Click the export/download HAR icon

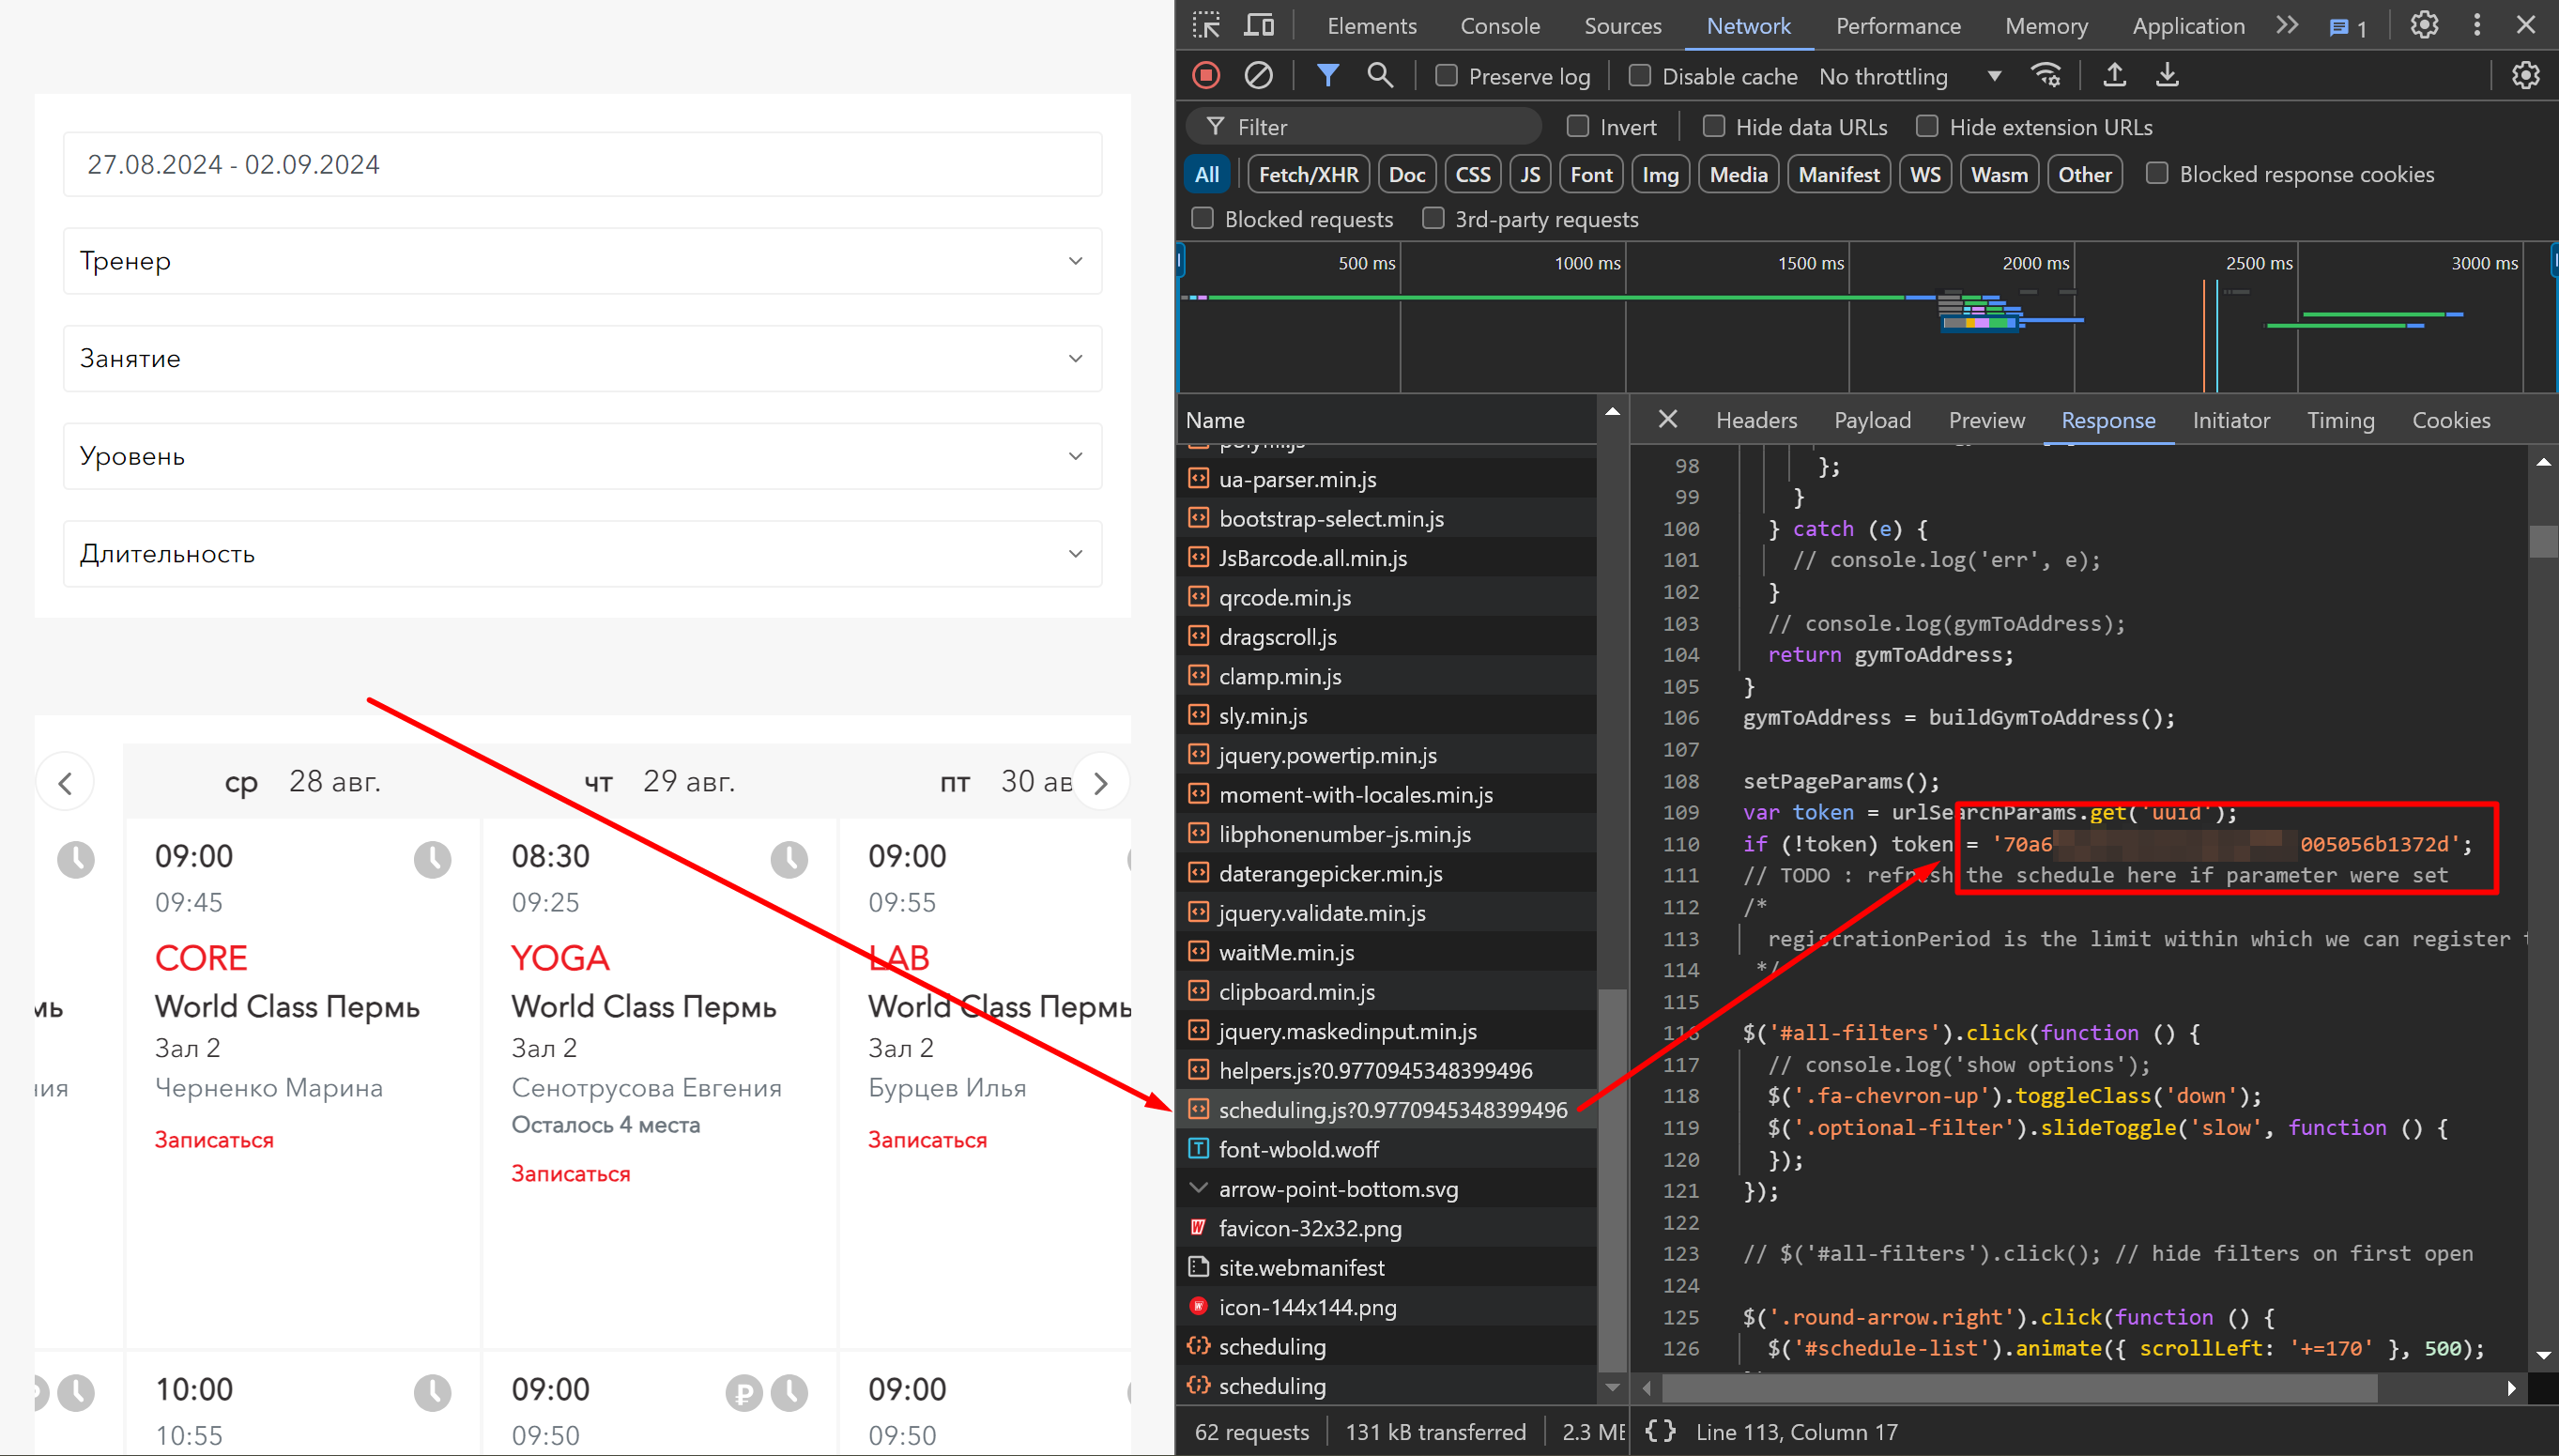(x=2167, y=76)
